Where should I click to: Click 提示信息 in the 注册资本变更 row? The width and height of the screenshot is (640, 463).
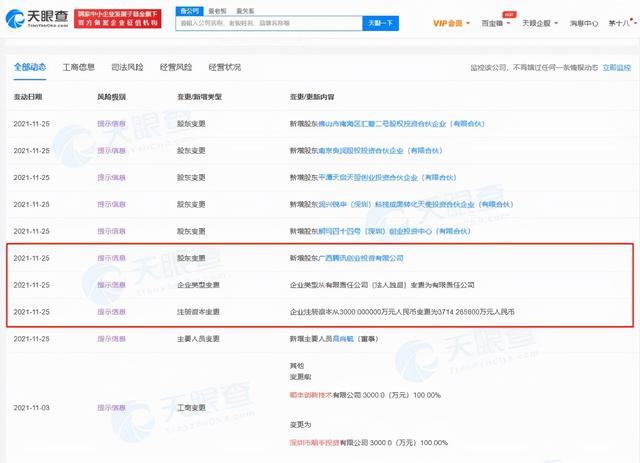click(111, 312)
